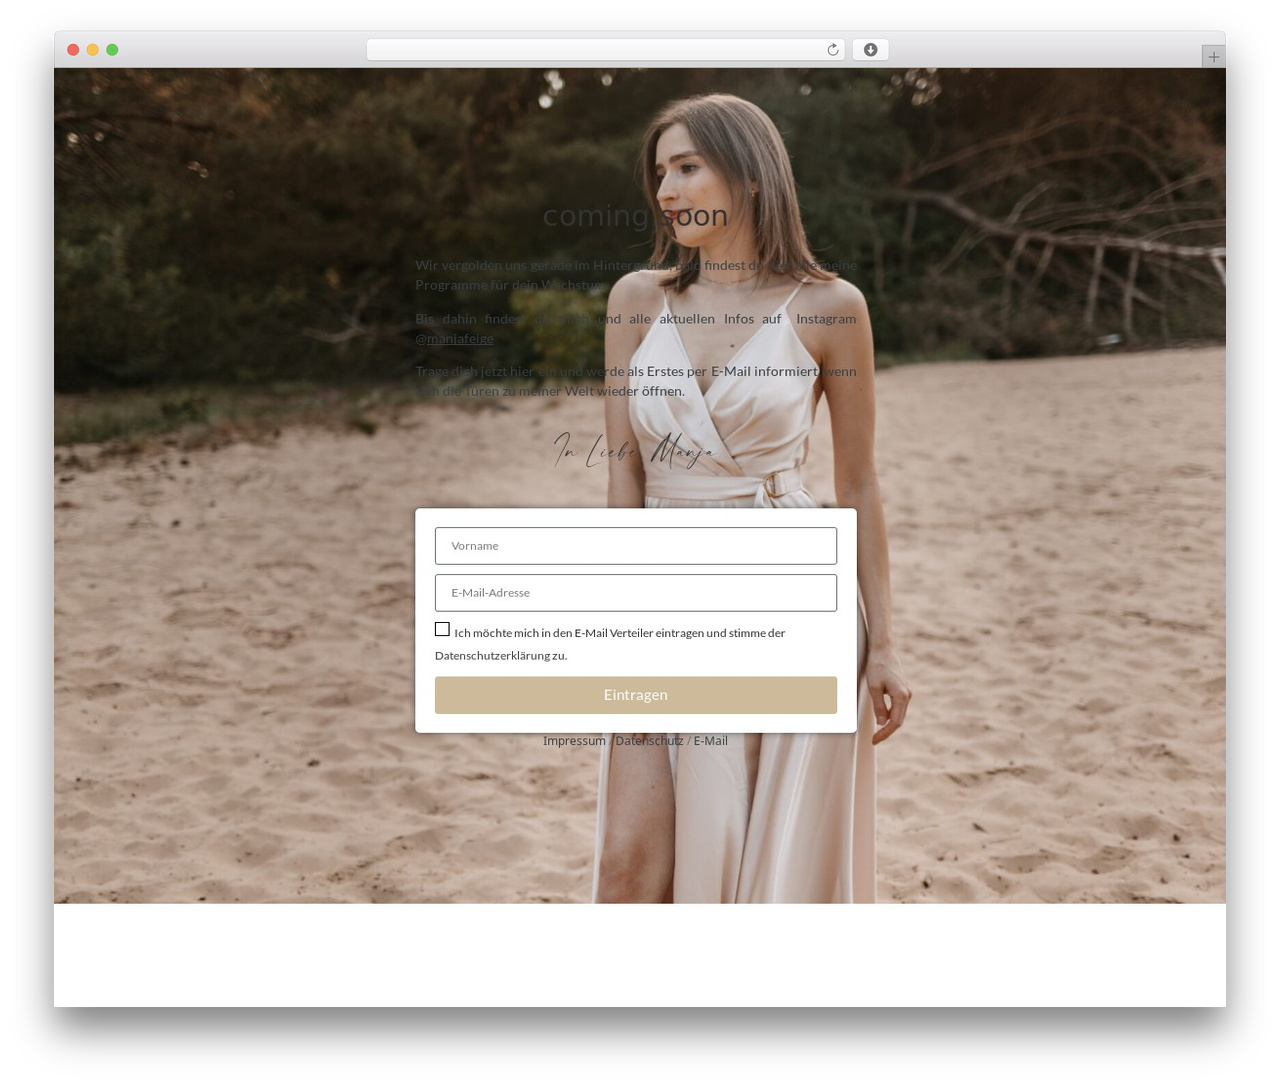
Task: Open the downloads button in the browser toolbar
Action: click(x=870, y=50)
